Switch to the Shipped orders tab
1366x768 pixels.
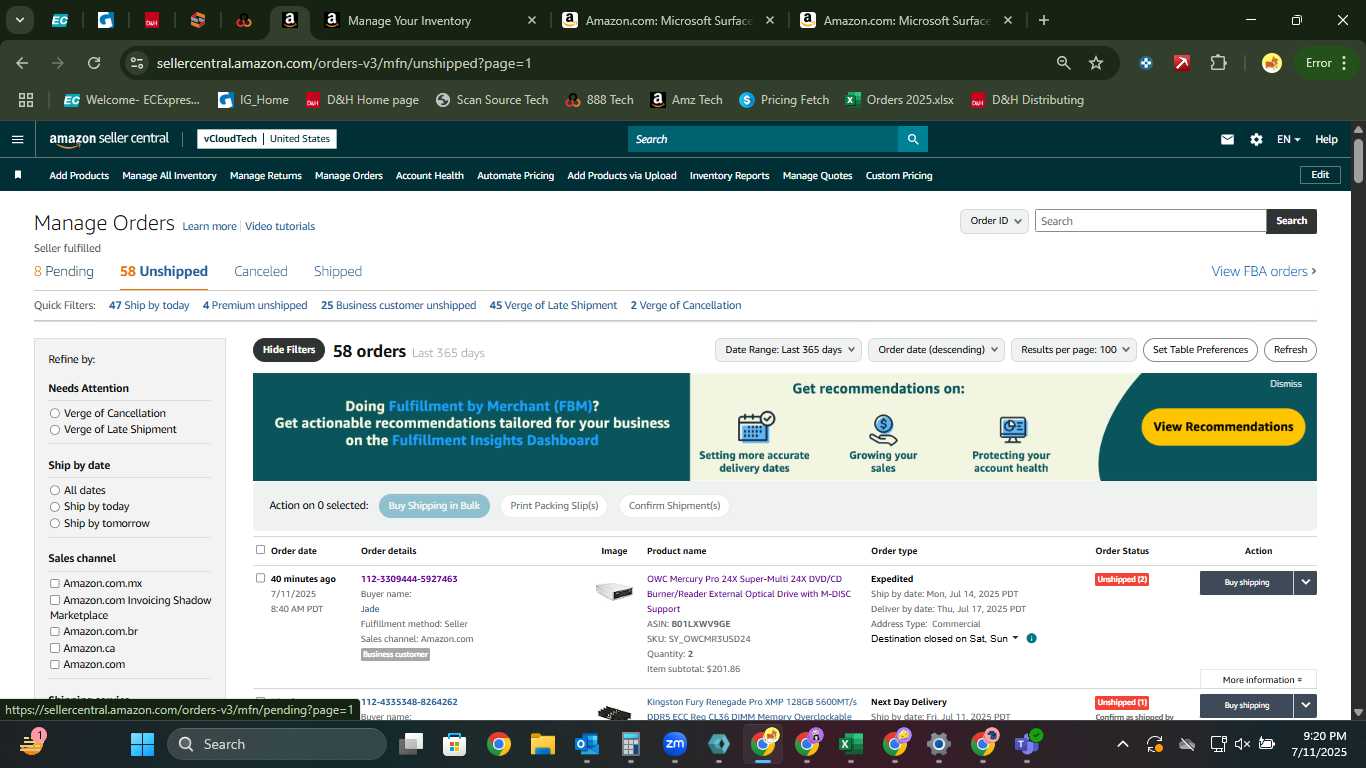point(338,271)
